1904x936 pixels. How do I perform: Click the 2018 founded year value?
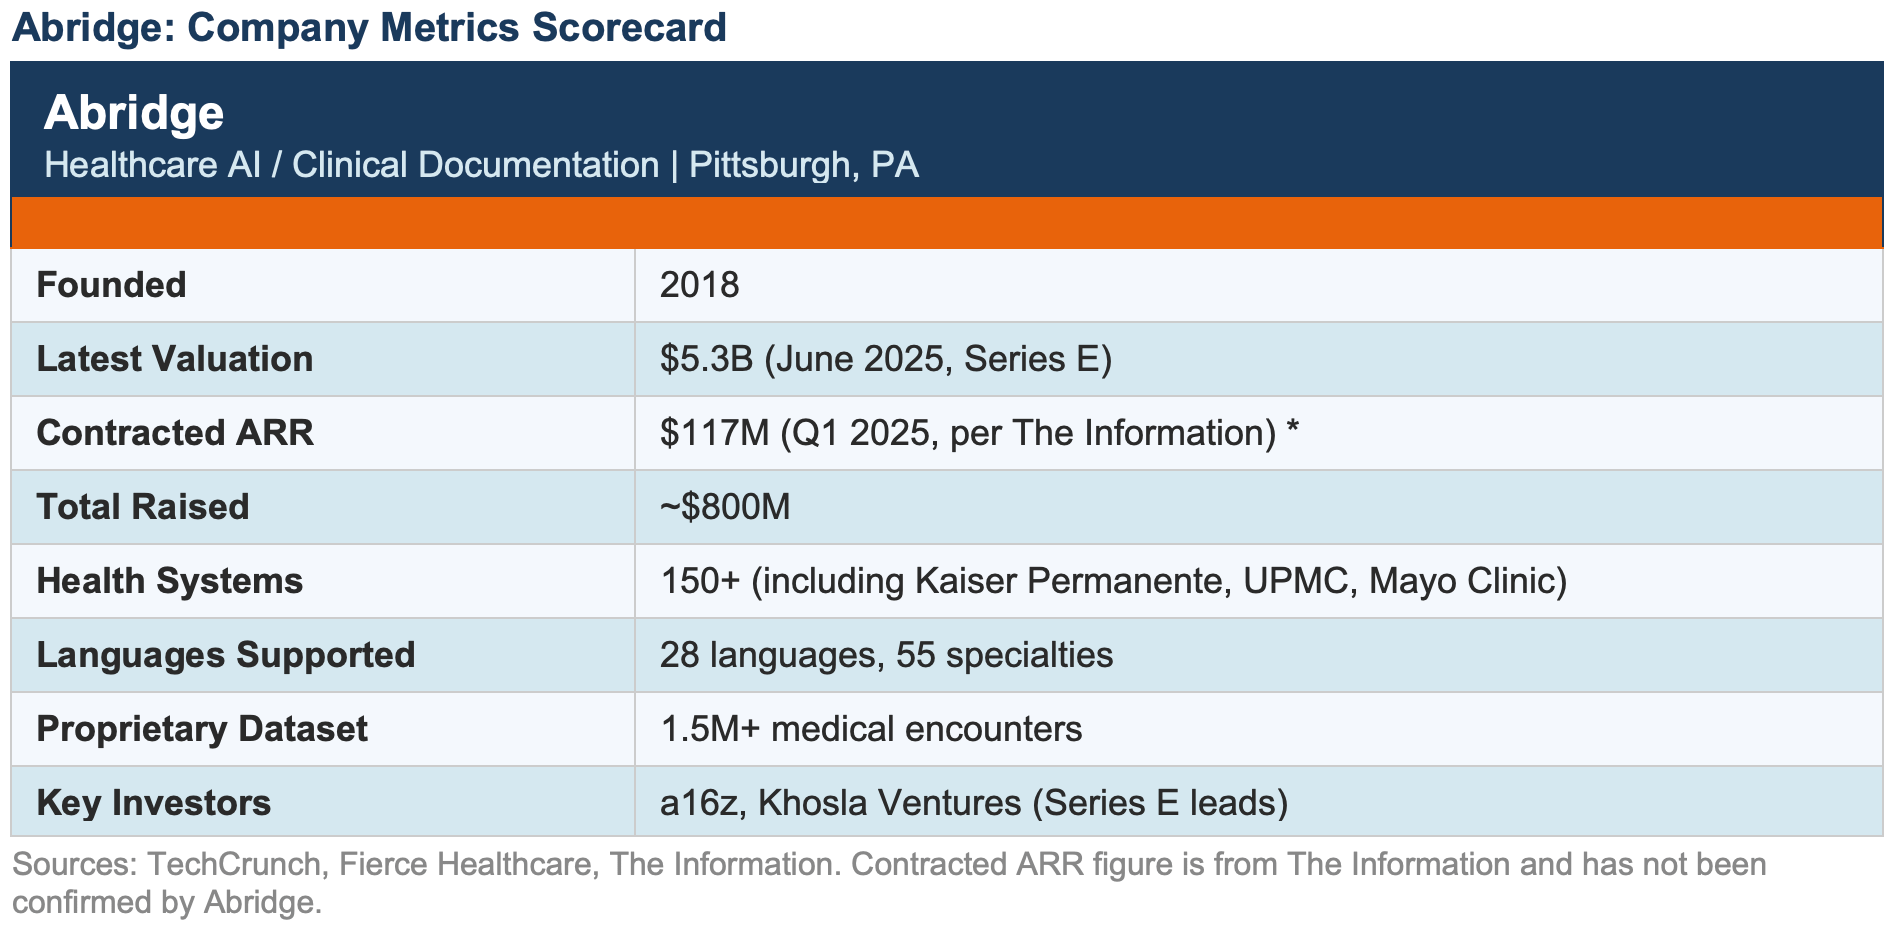[x=699, y=285]
